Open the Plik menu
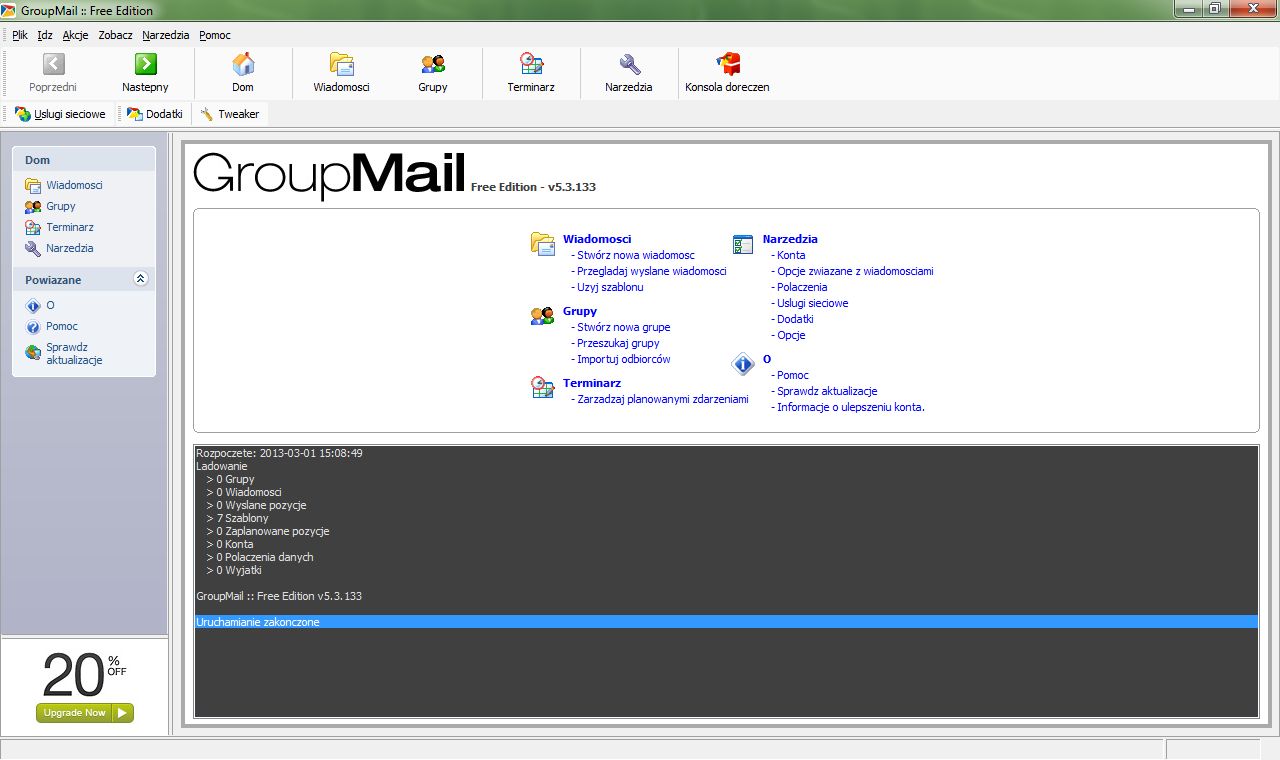This screenshot has width=1280, height=760. (20, 35)
